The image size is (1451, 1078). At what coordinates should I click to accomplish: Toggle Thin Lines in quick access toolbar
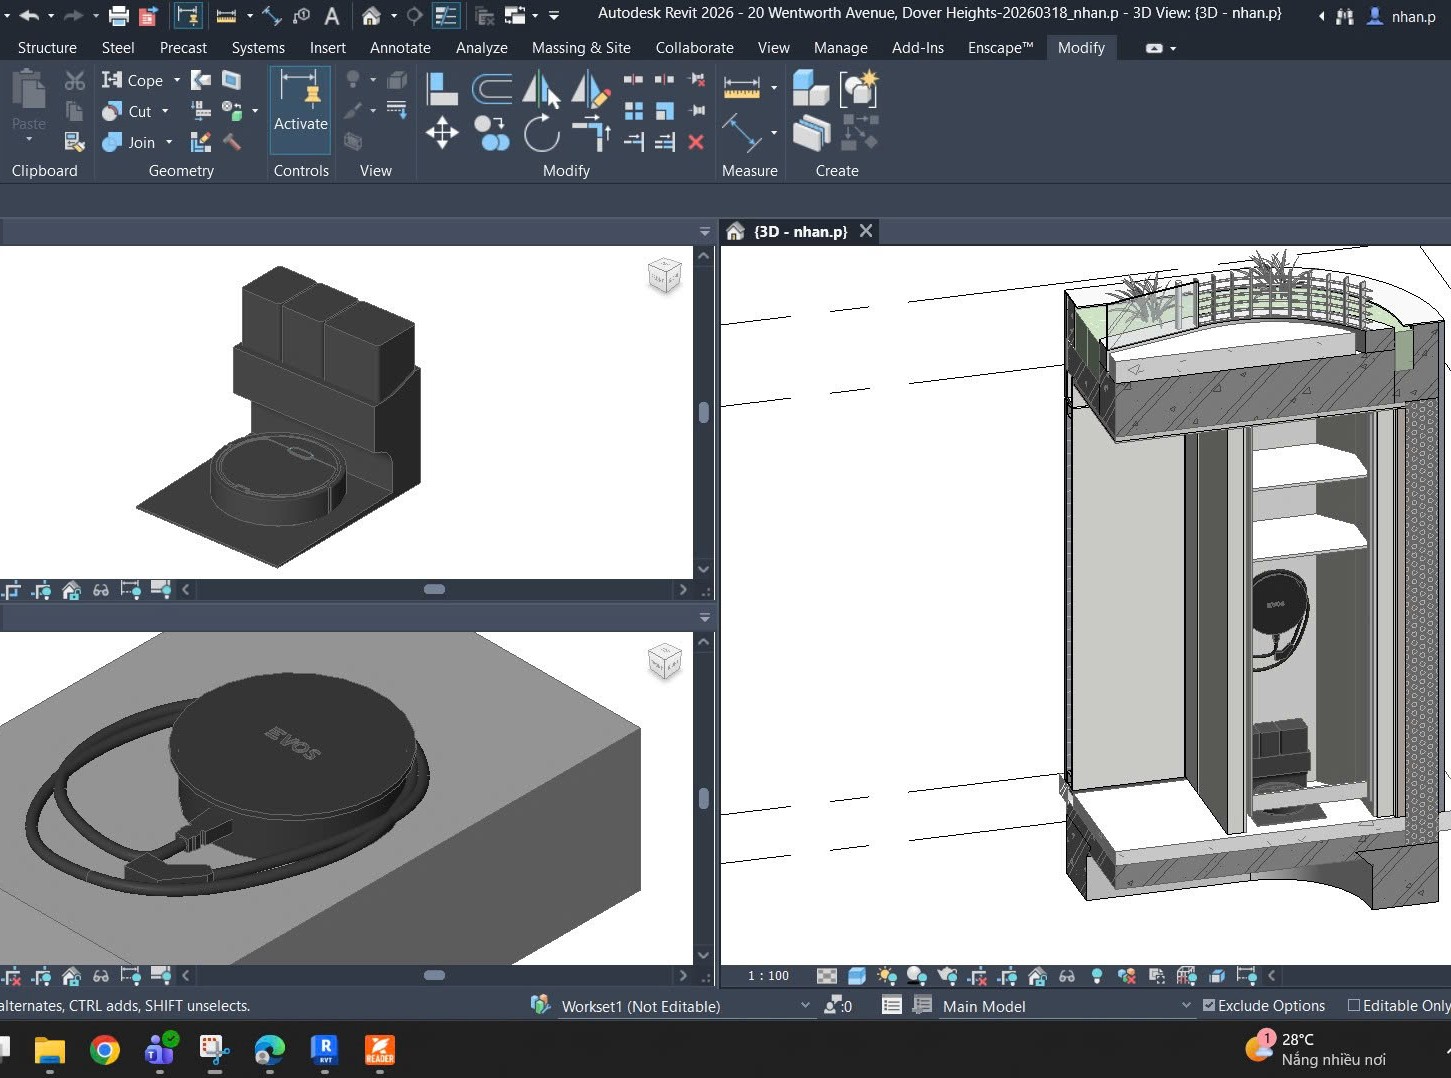[x=446, y=15]
